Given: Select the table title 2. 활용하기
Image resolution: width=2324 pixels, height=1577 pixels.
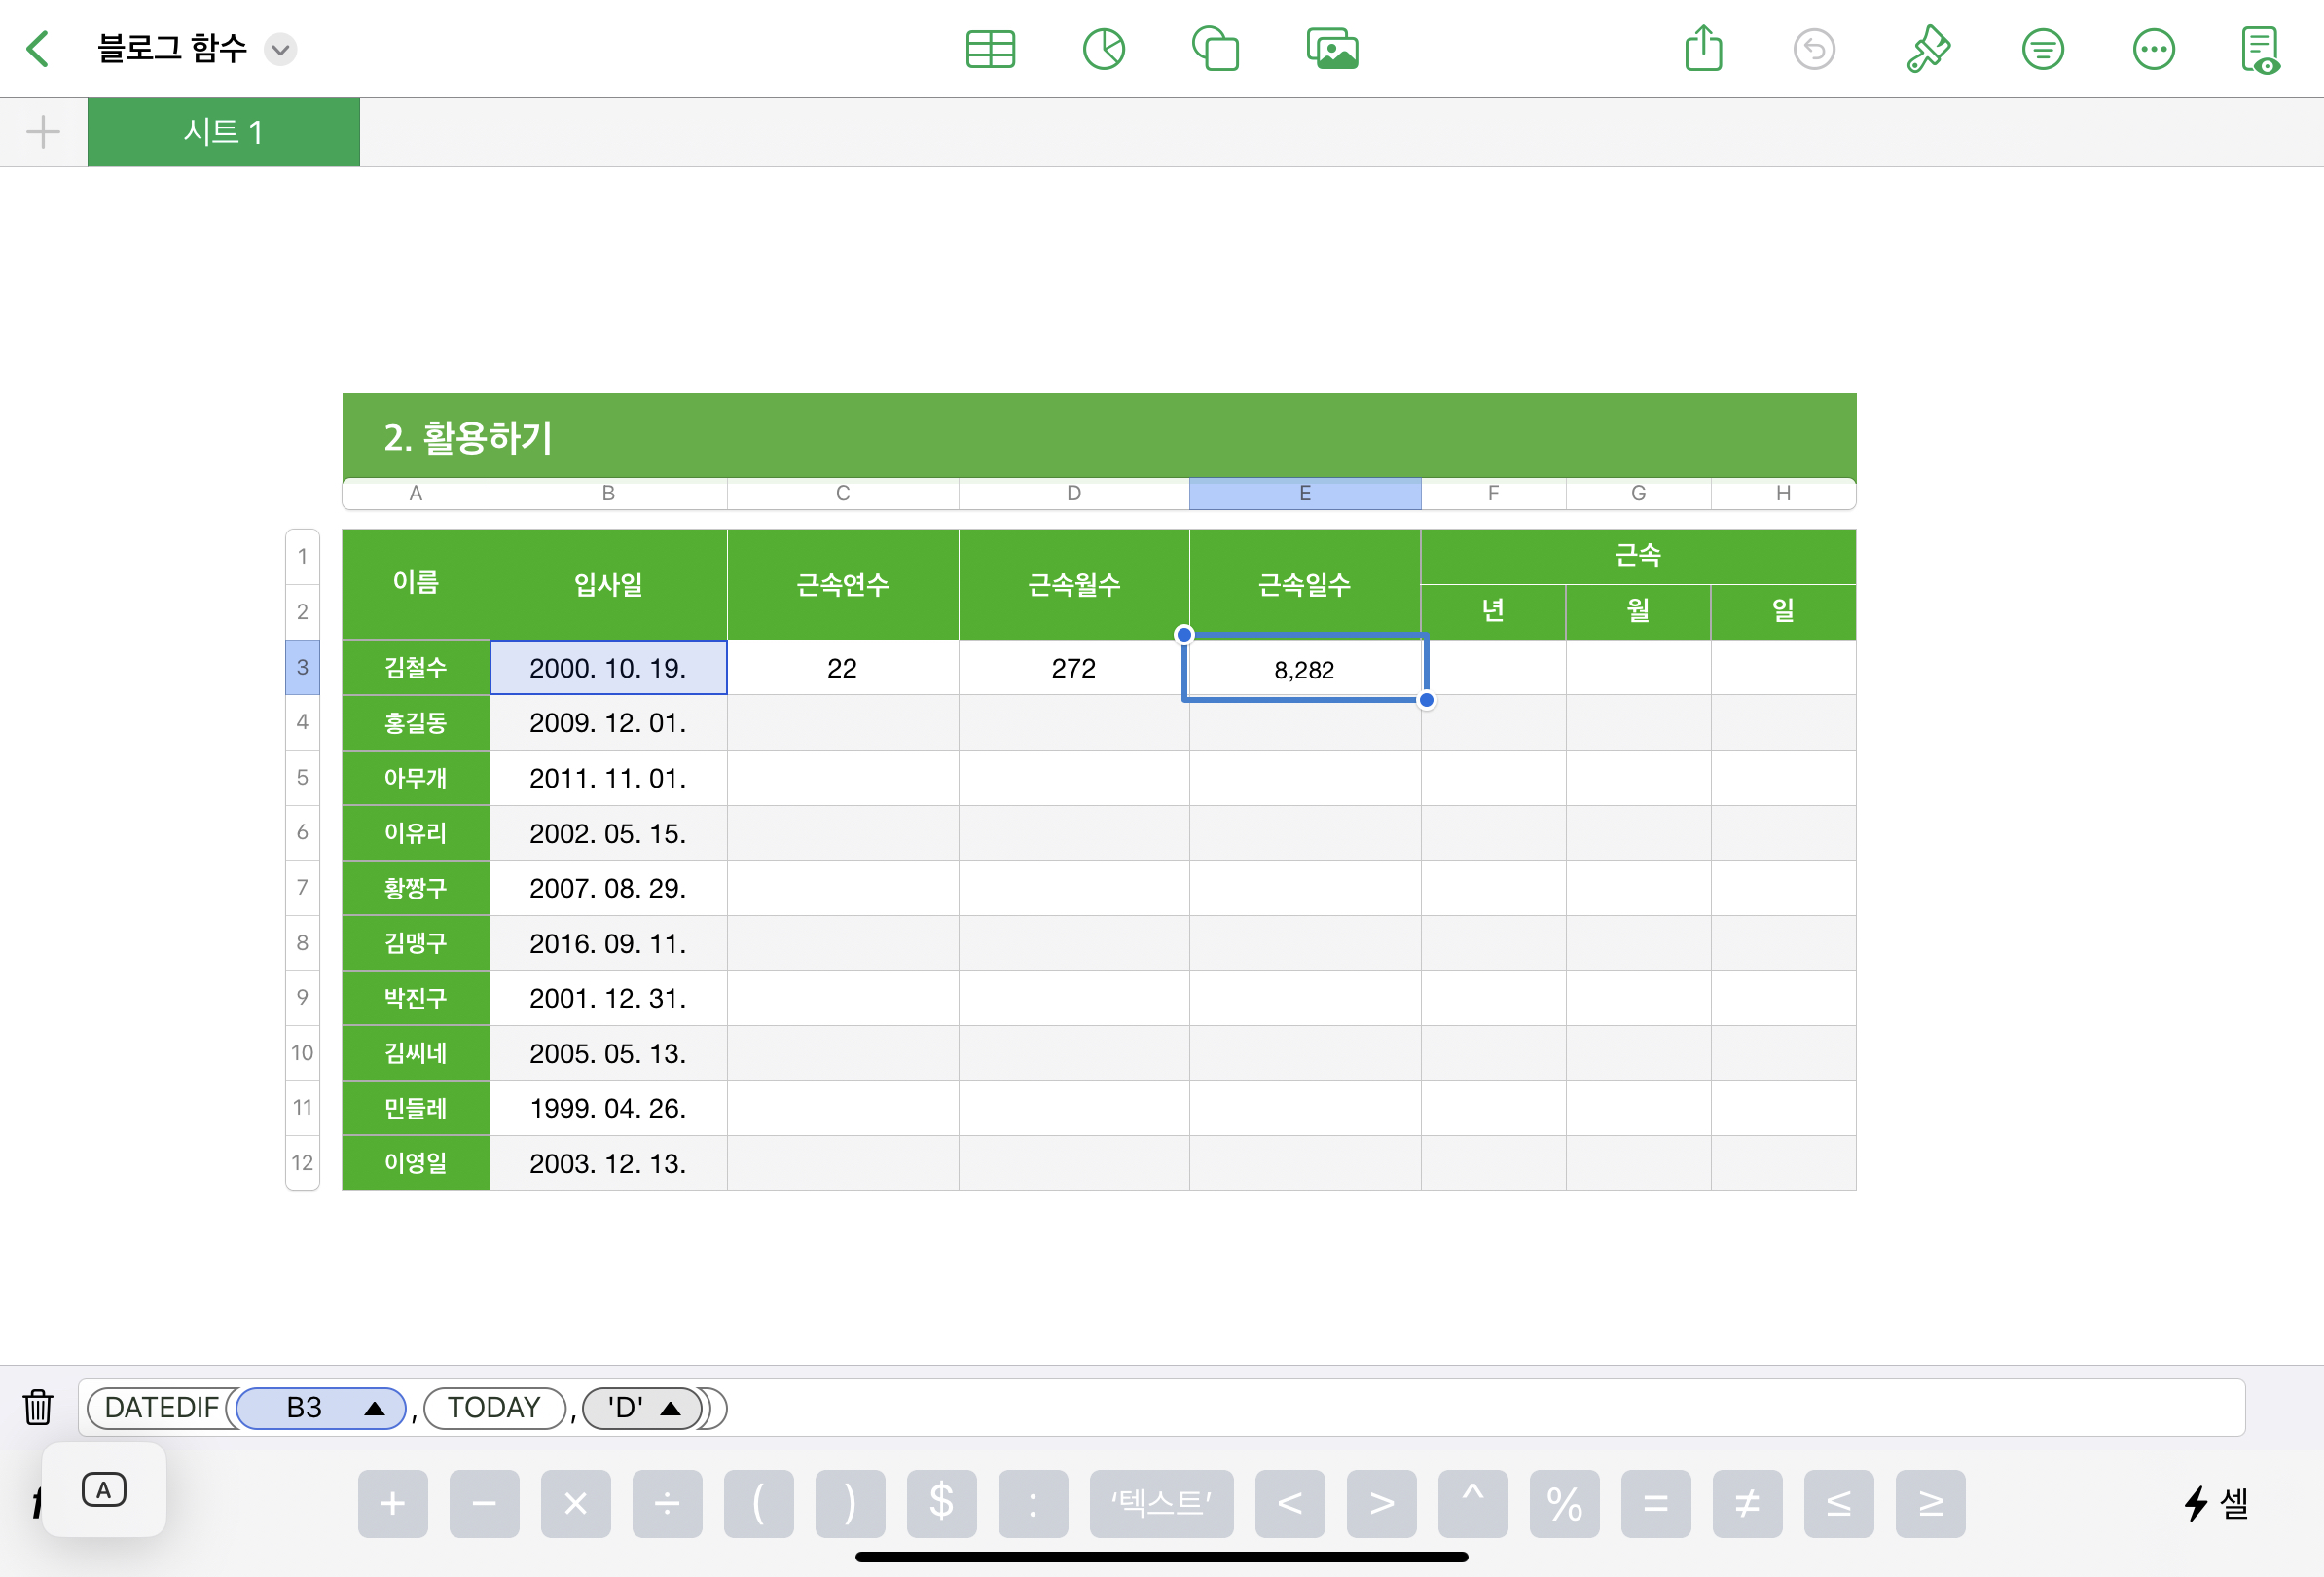Looking at the screenshot, I should 468,437.
